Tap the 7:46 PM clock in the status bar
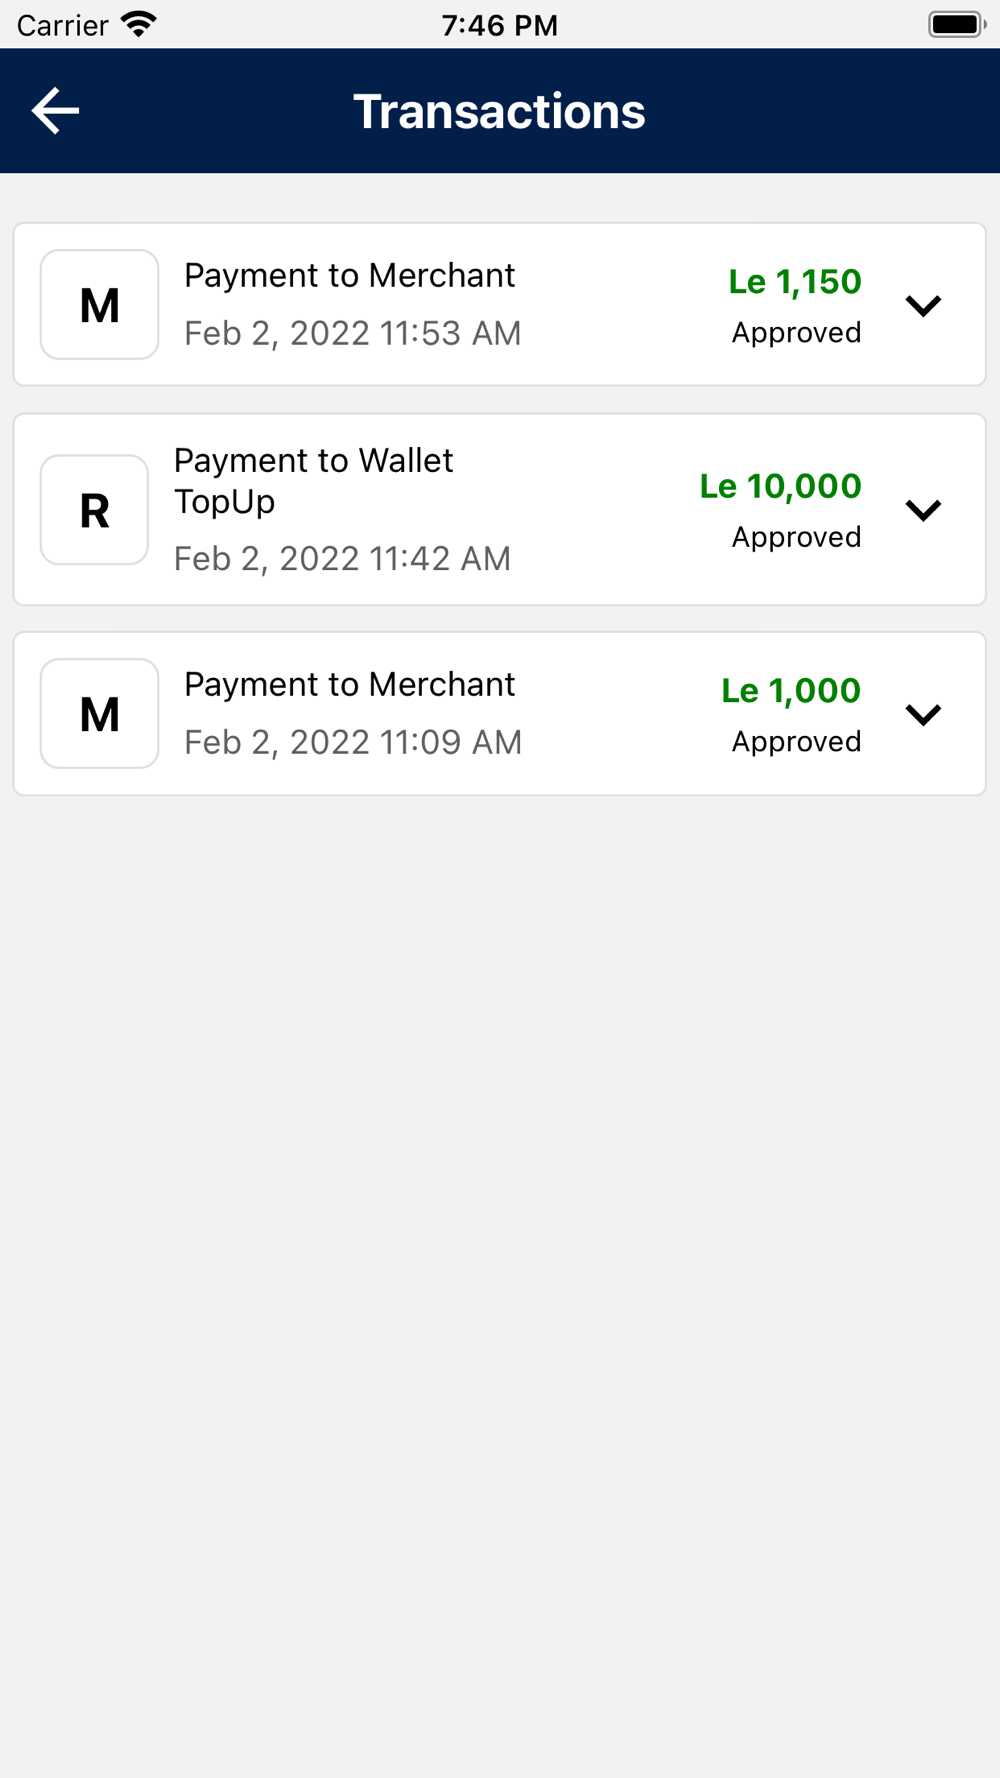 click(500, 25)
